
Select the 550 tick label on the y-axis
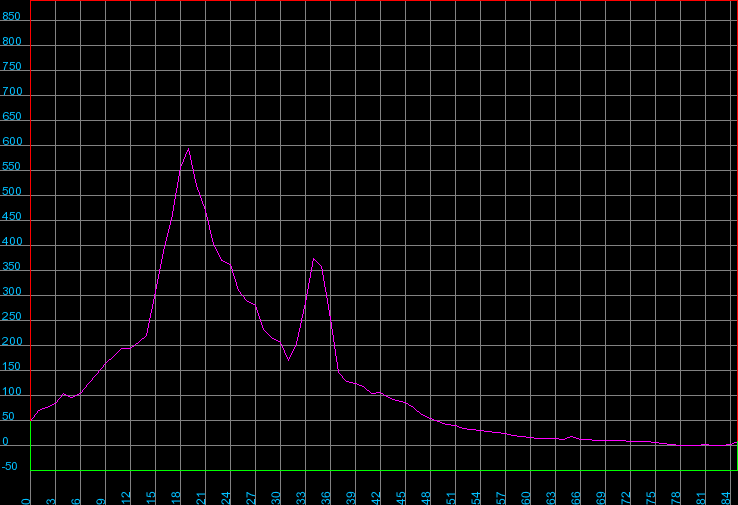coord(11,166)
